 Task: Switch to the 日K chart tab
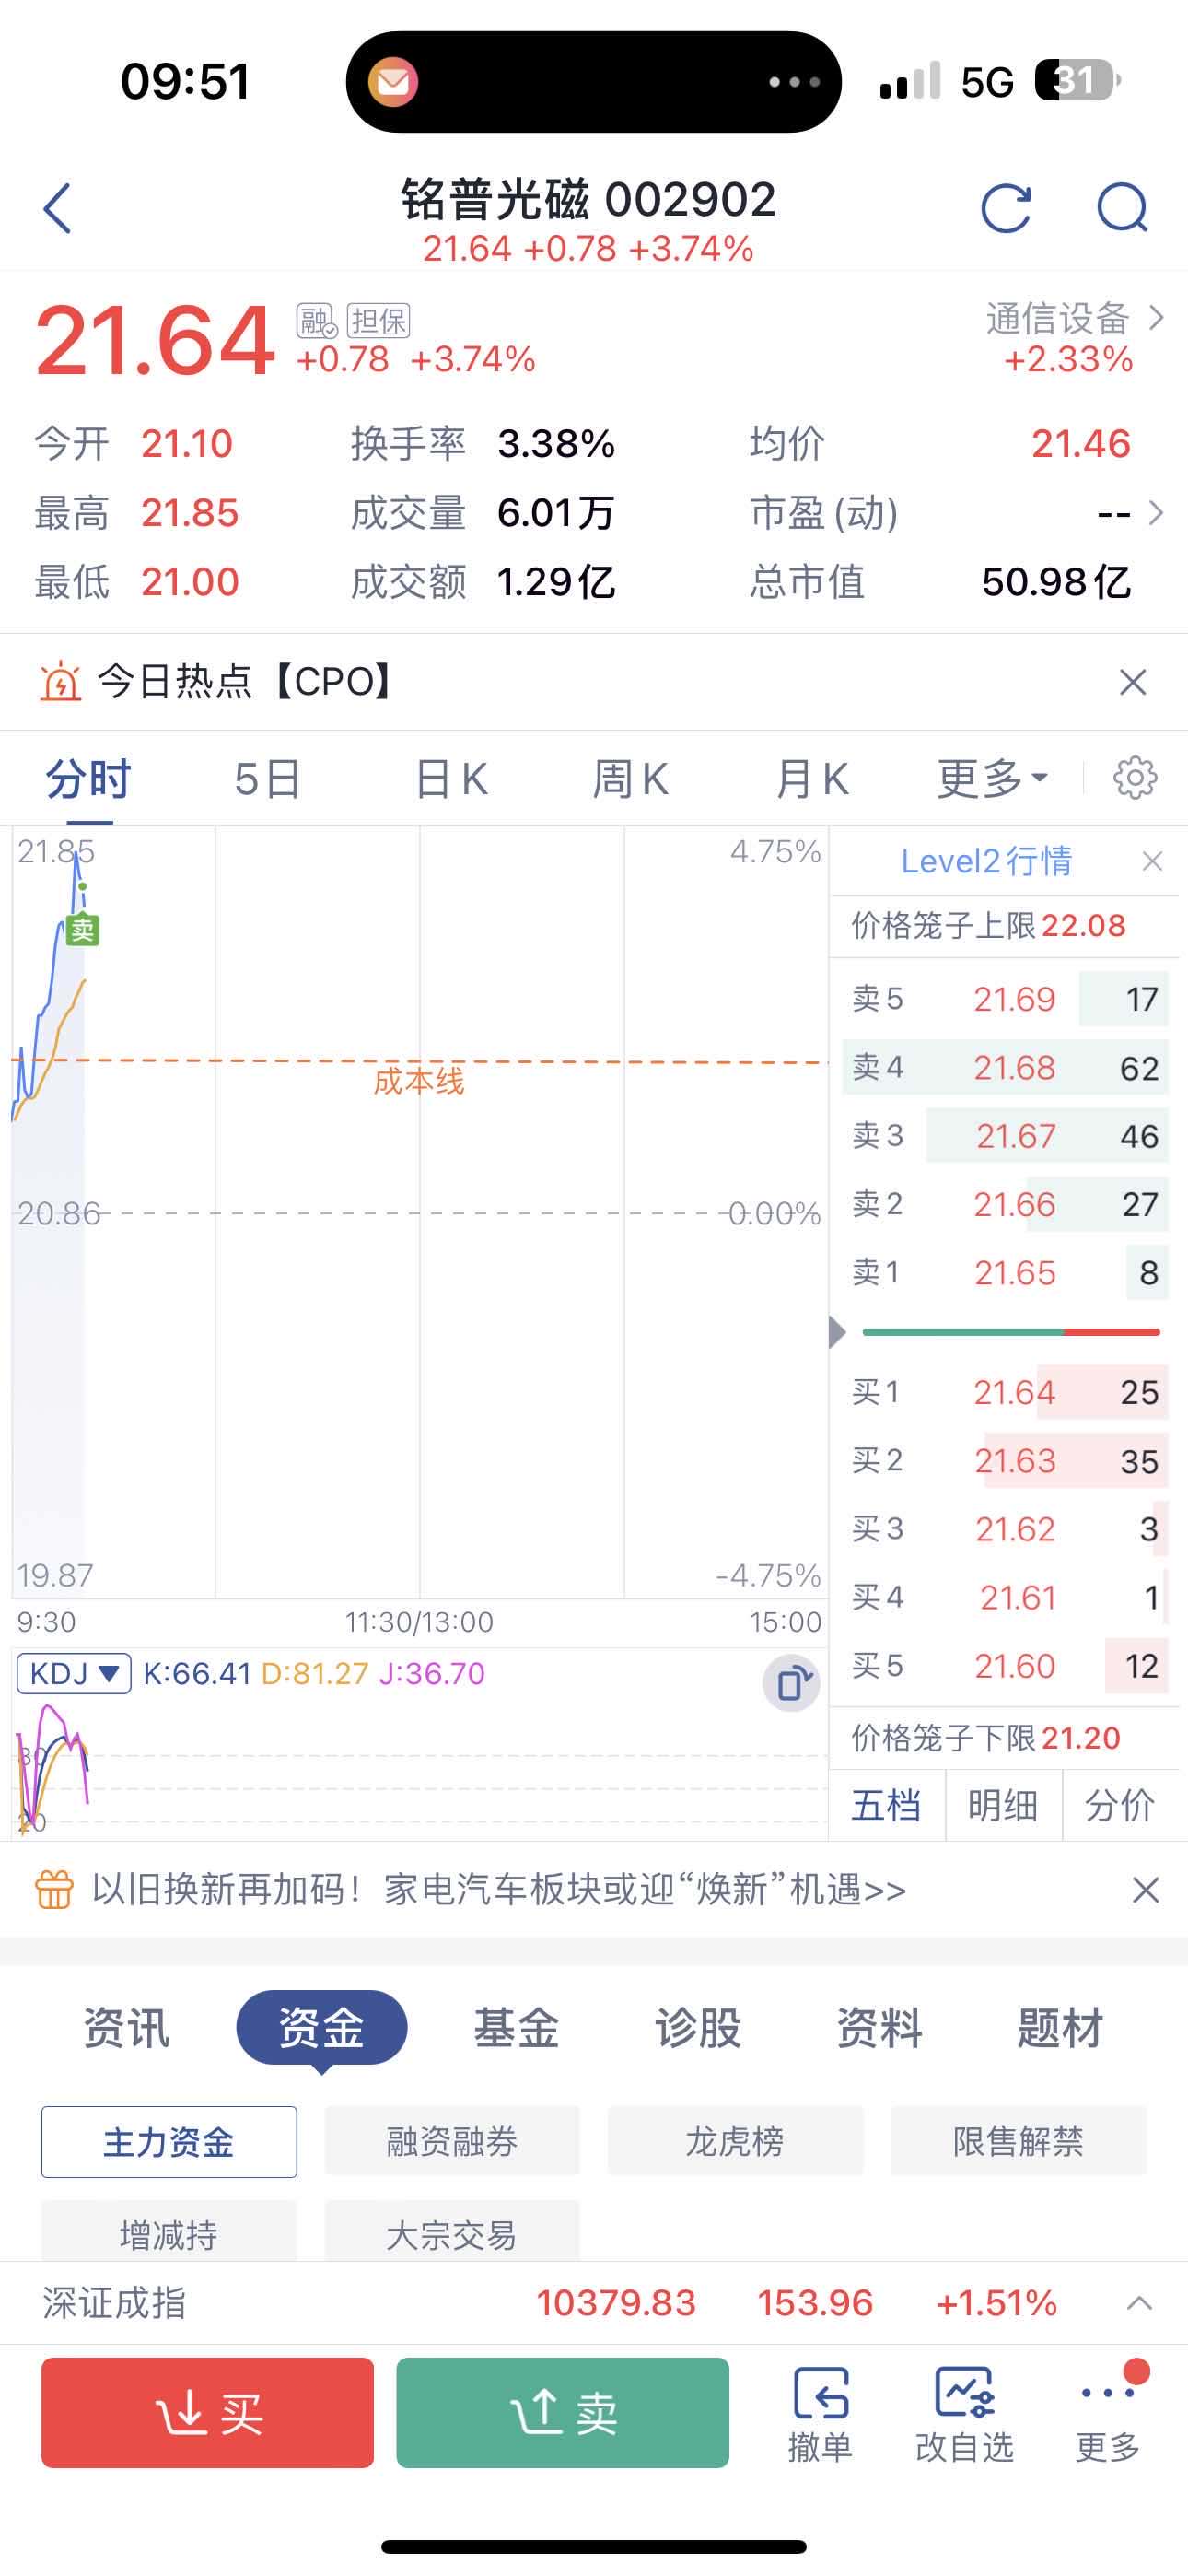tap(451, 778)
